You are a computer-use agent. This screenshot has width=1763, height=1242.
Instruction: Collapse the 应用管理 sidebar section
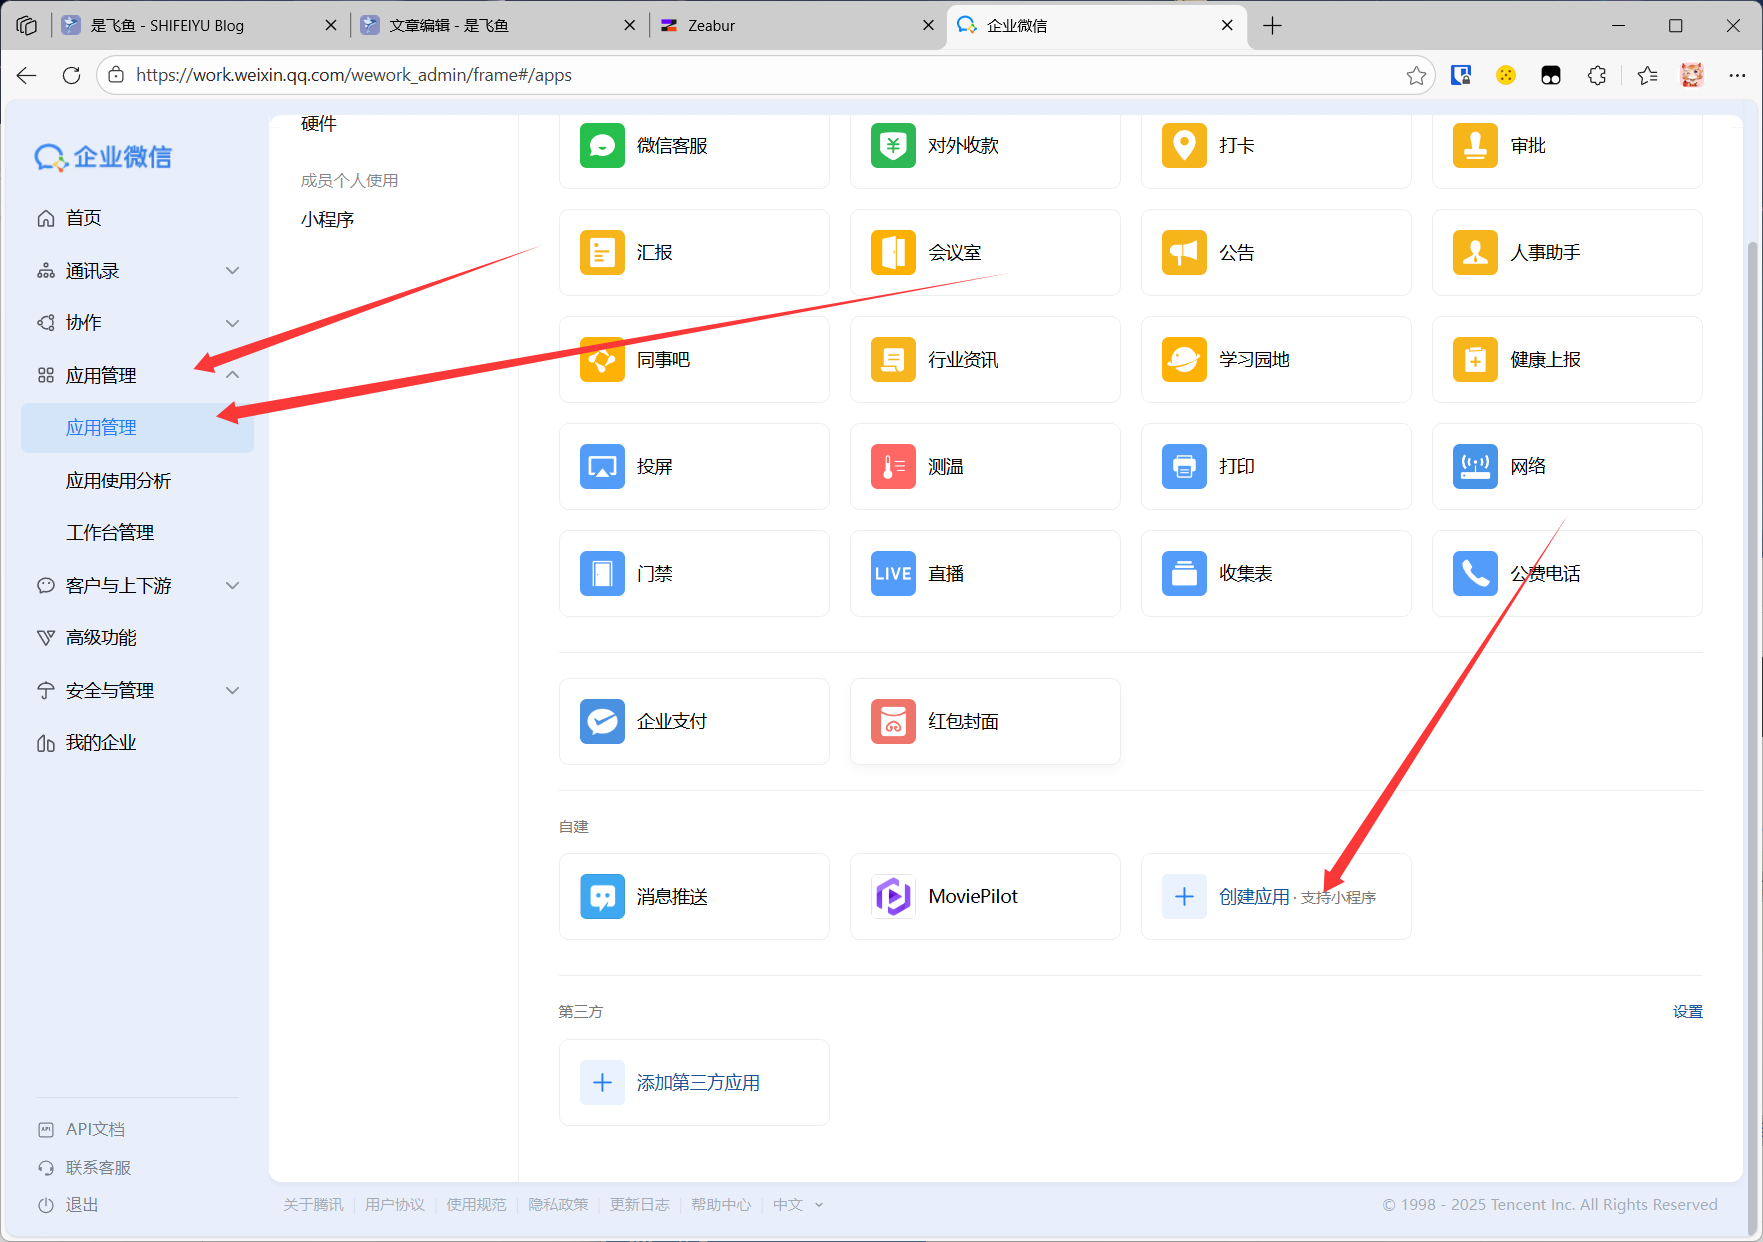[x=232, y=375]
